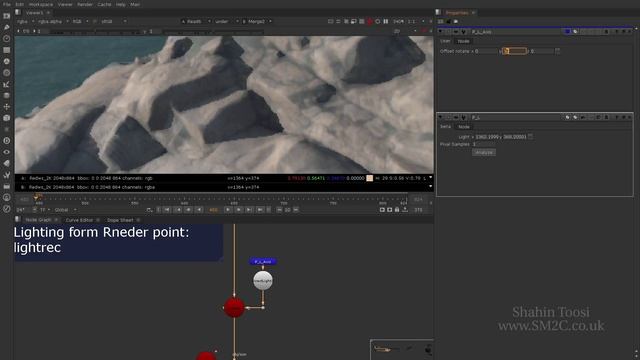
Task: Jump to the last frame
Action: pyautogui.click(x=260, y=209)
